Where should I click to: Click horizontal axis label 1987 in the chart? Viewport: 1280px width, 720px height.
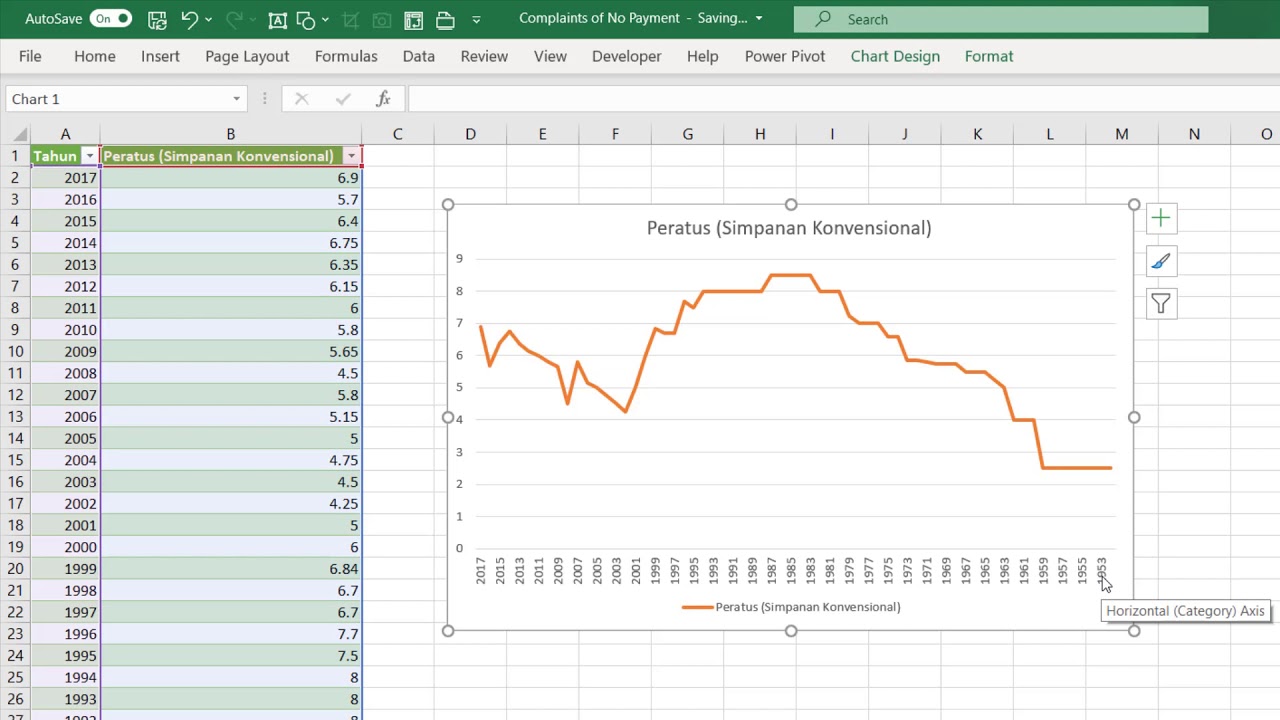772,571
